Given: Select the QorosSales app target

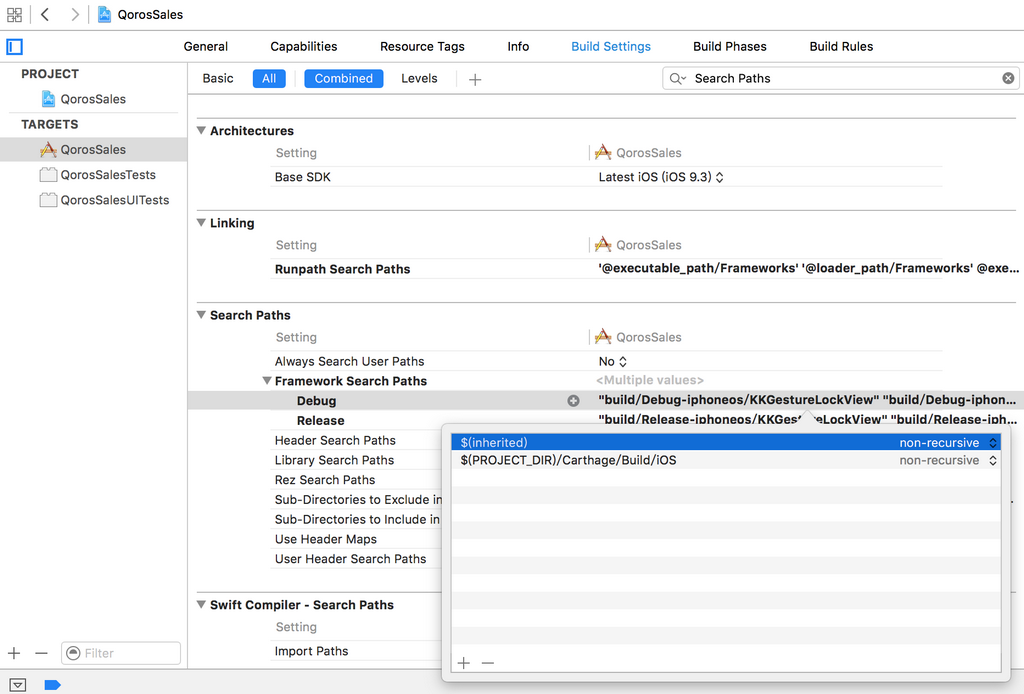Looking at the screenshot, I should pyautogui.click(x=93, y=150).
